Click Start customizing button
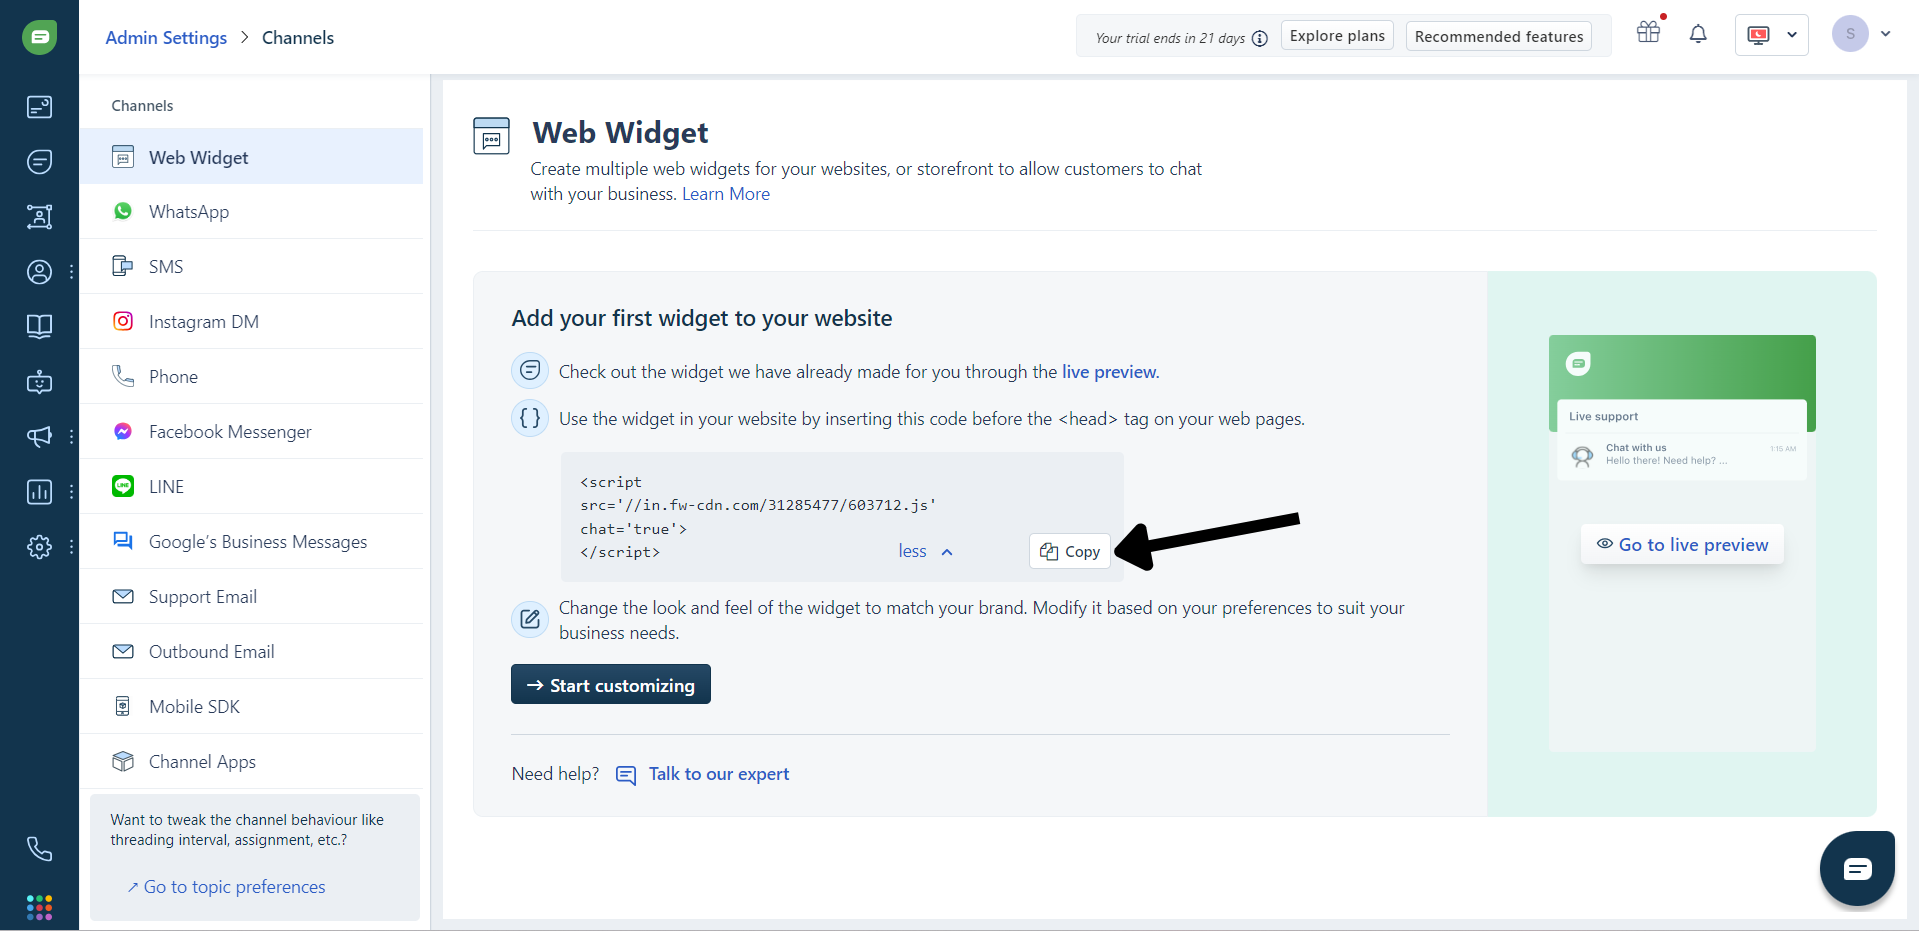 coord(611,684)
